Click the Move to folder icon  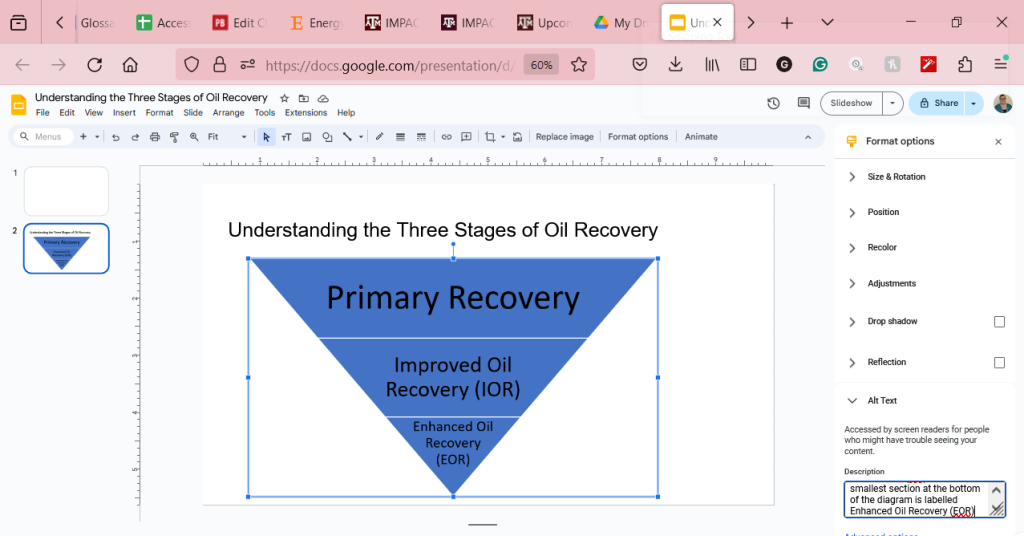304,99
